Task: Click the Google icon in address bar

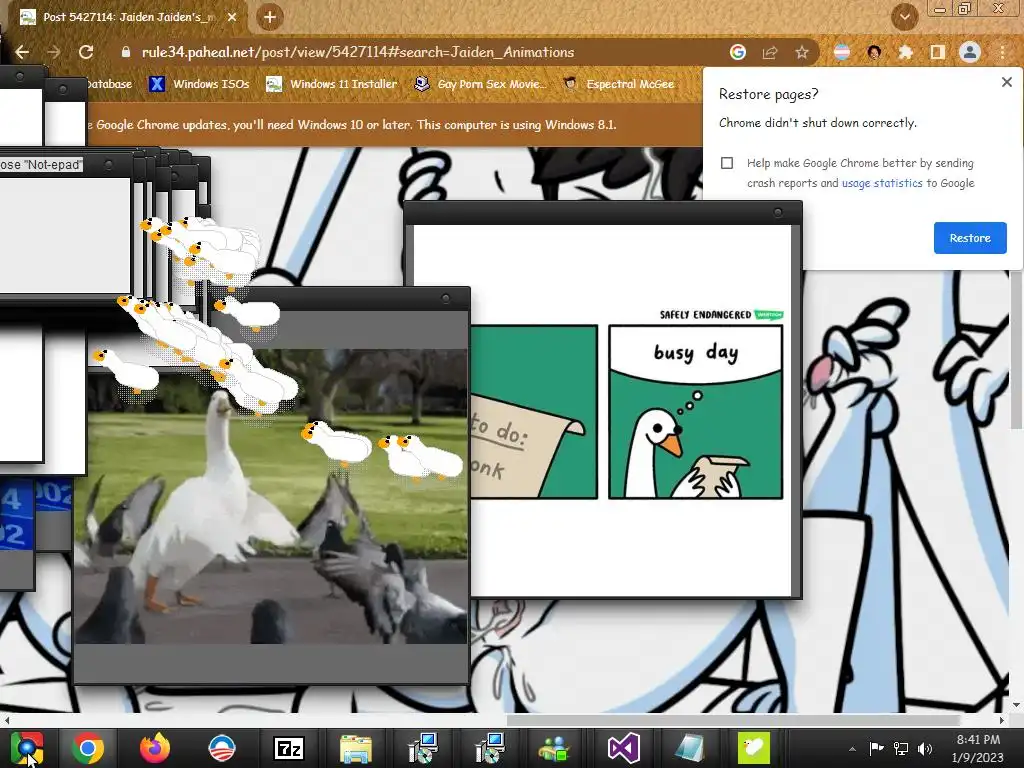Action: (738, 52)
